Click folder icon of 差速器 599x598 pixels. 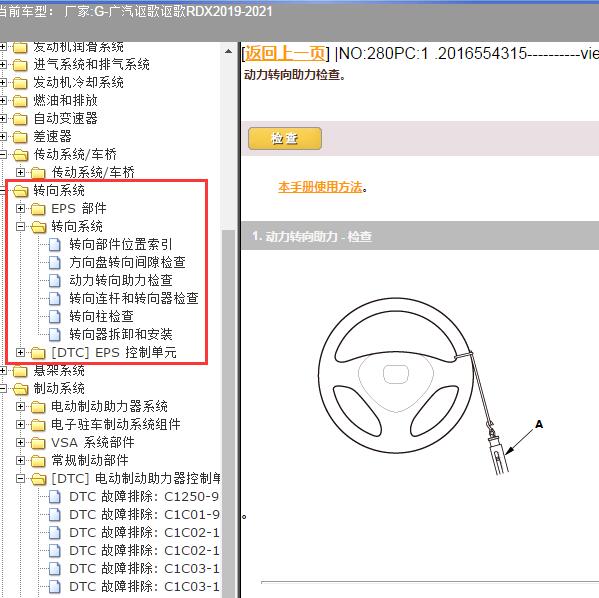(20, 137)
